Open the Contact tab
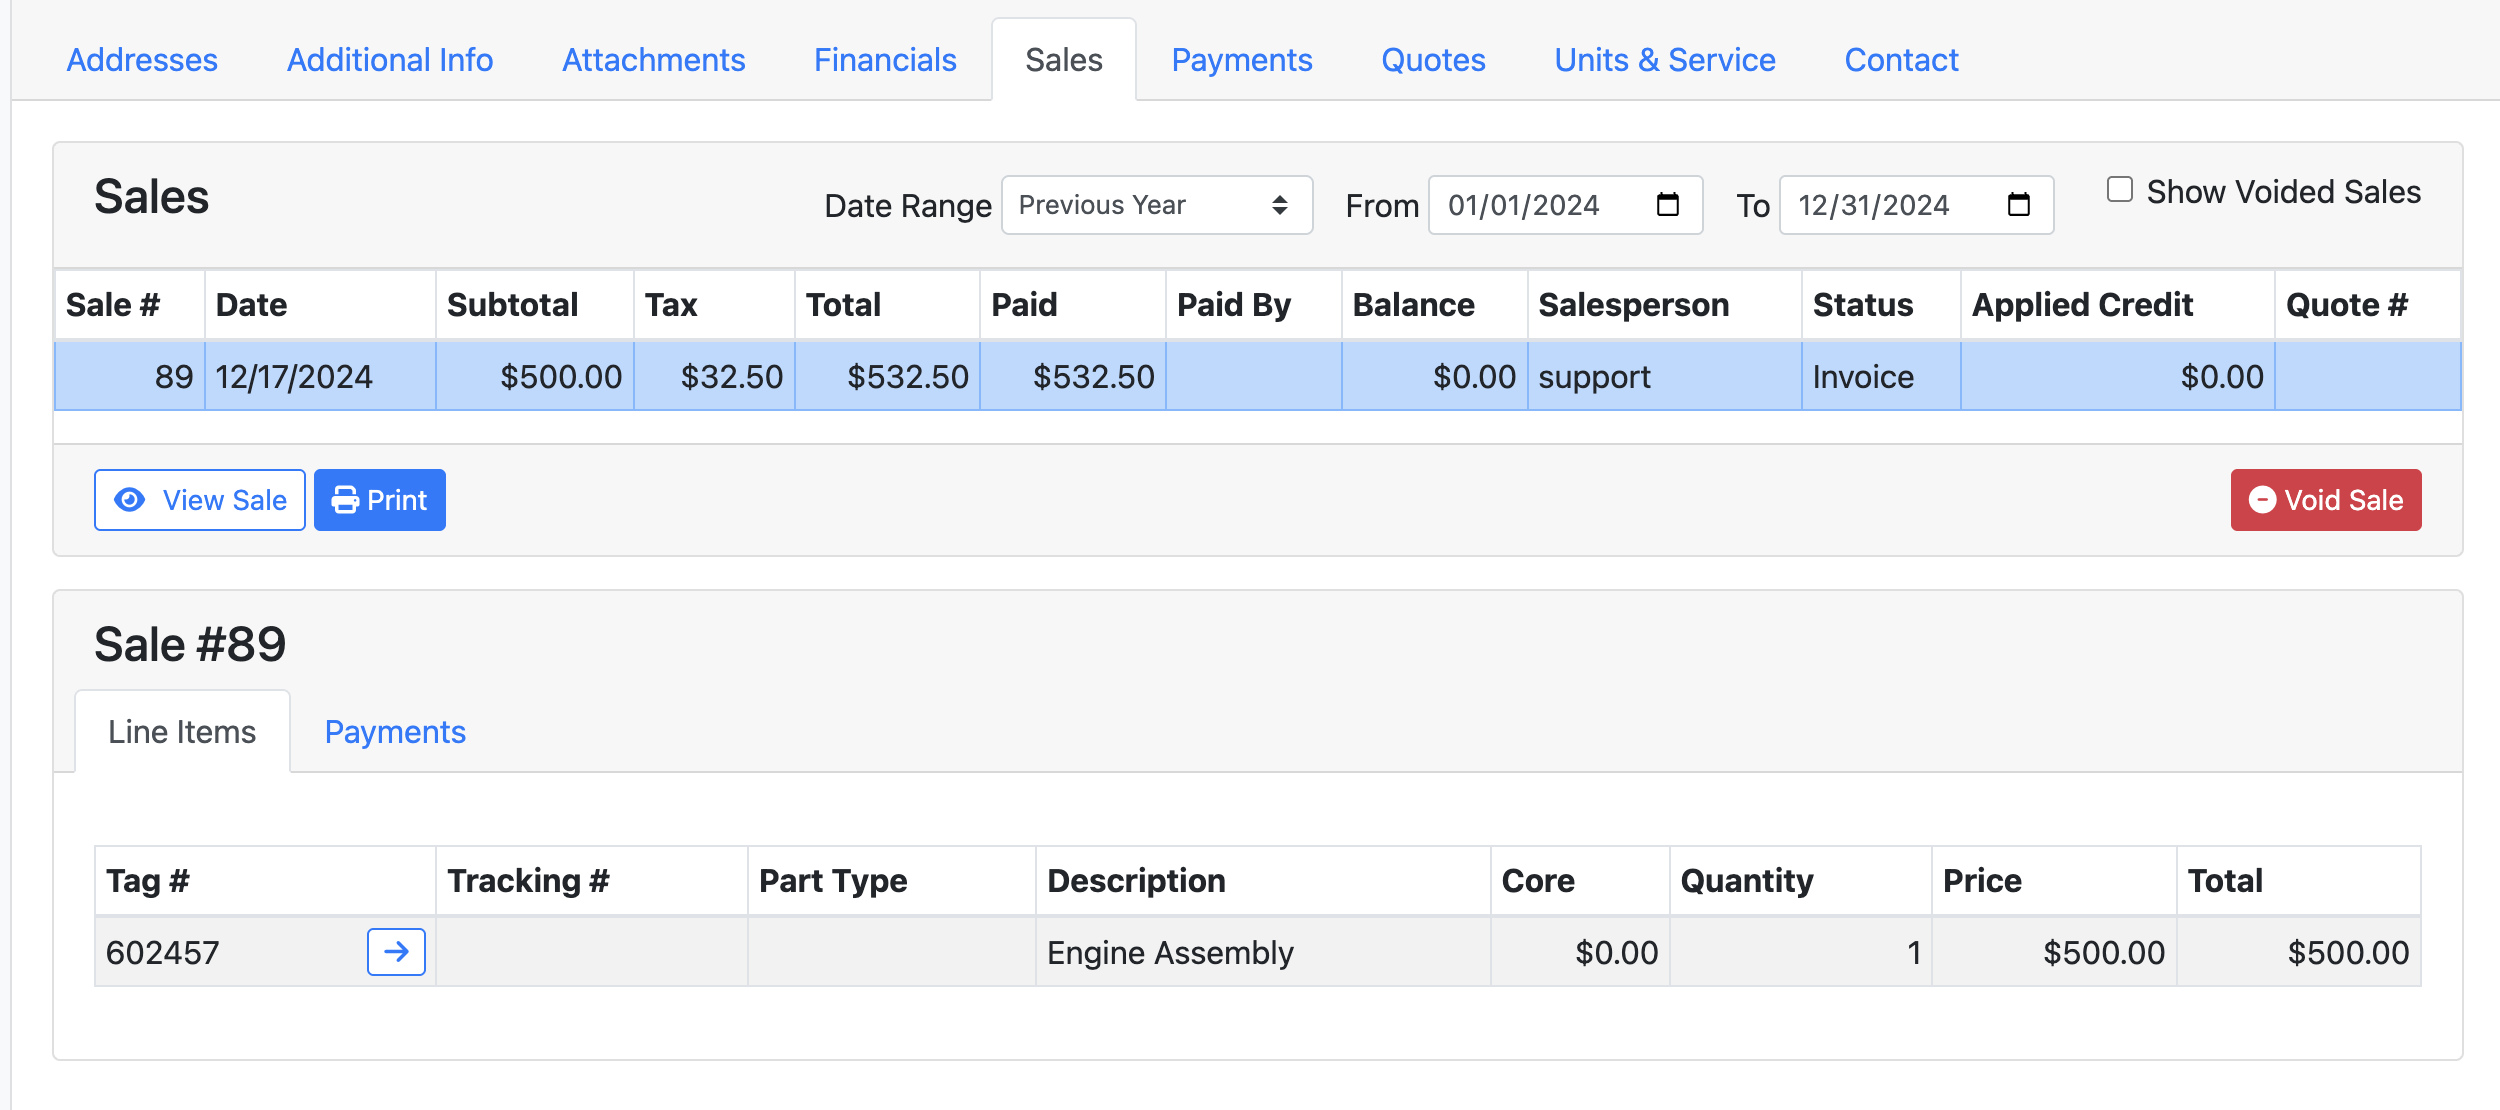2500x1110 pixels. (1901, 60)
